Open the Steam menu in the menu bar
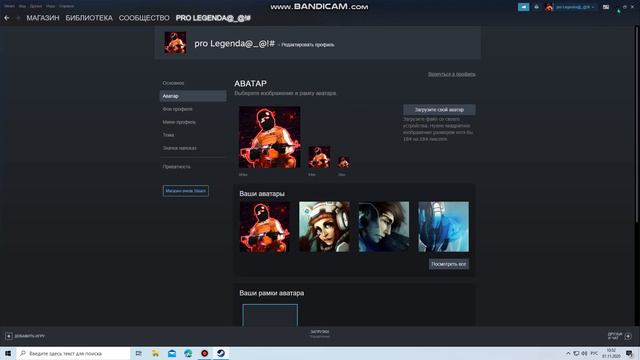Image resolution: width=640 pixels, height=360 pixels. point(9,6)
